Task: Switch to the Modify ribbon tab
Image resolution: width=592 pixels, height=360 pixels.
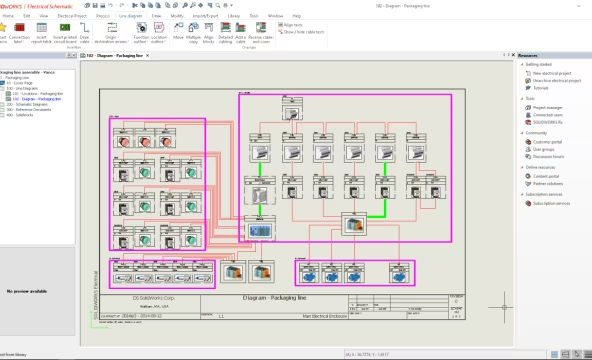Action: (x=177, y=16)
